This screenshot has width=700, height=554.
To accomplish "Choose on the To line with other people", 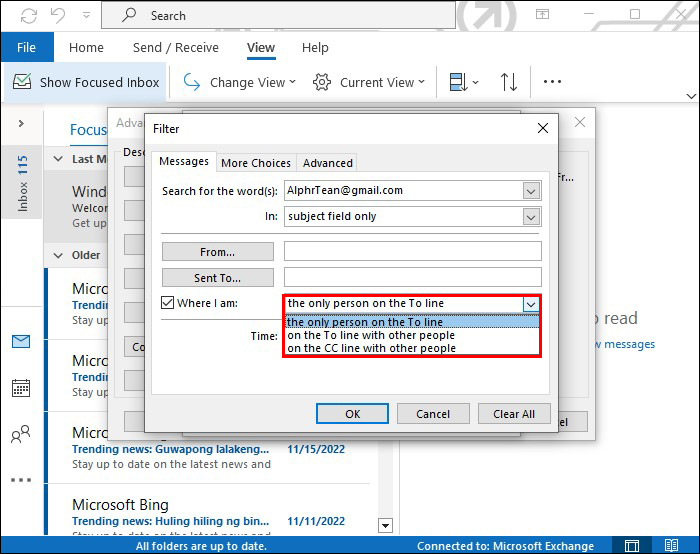I will point(412,335).
